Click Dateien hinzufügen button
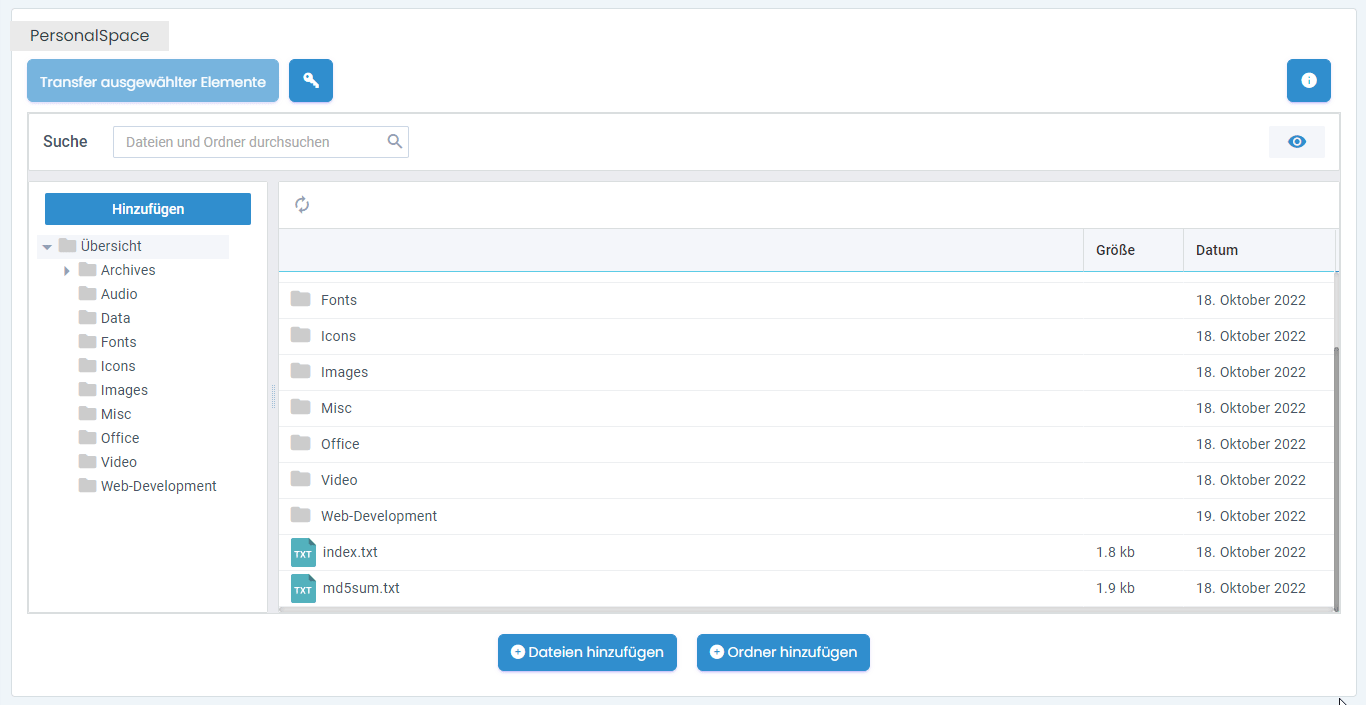Viewport: 1366px width, 705px height. coord(587,652)
